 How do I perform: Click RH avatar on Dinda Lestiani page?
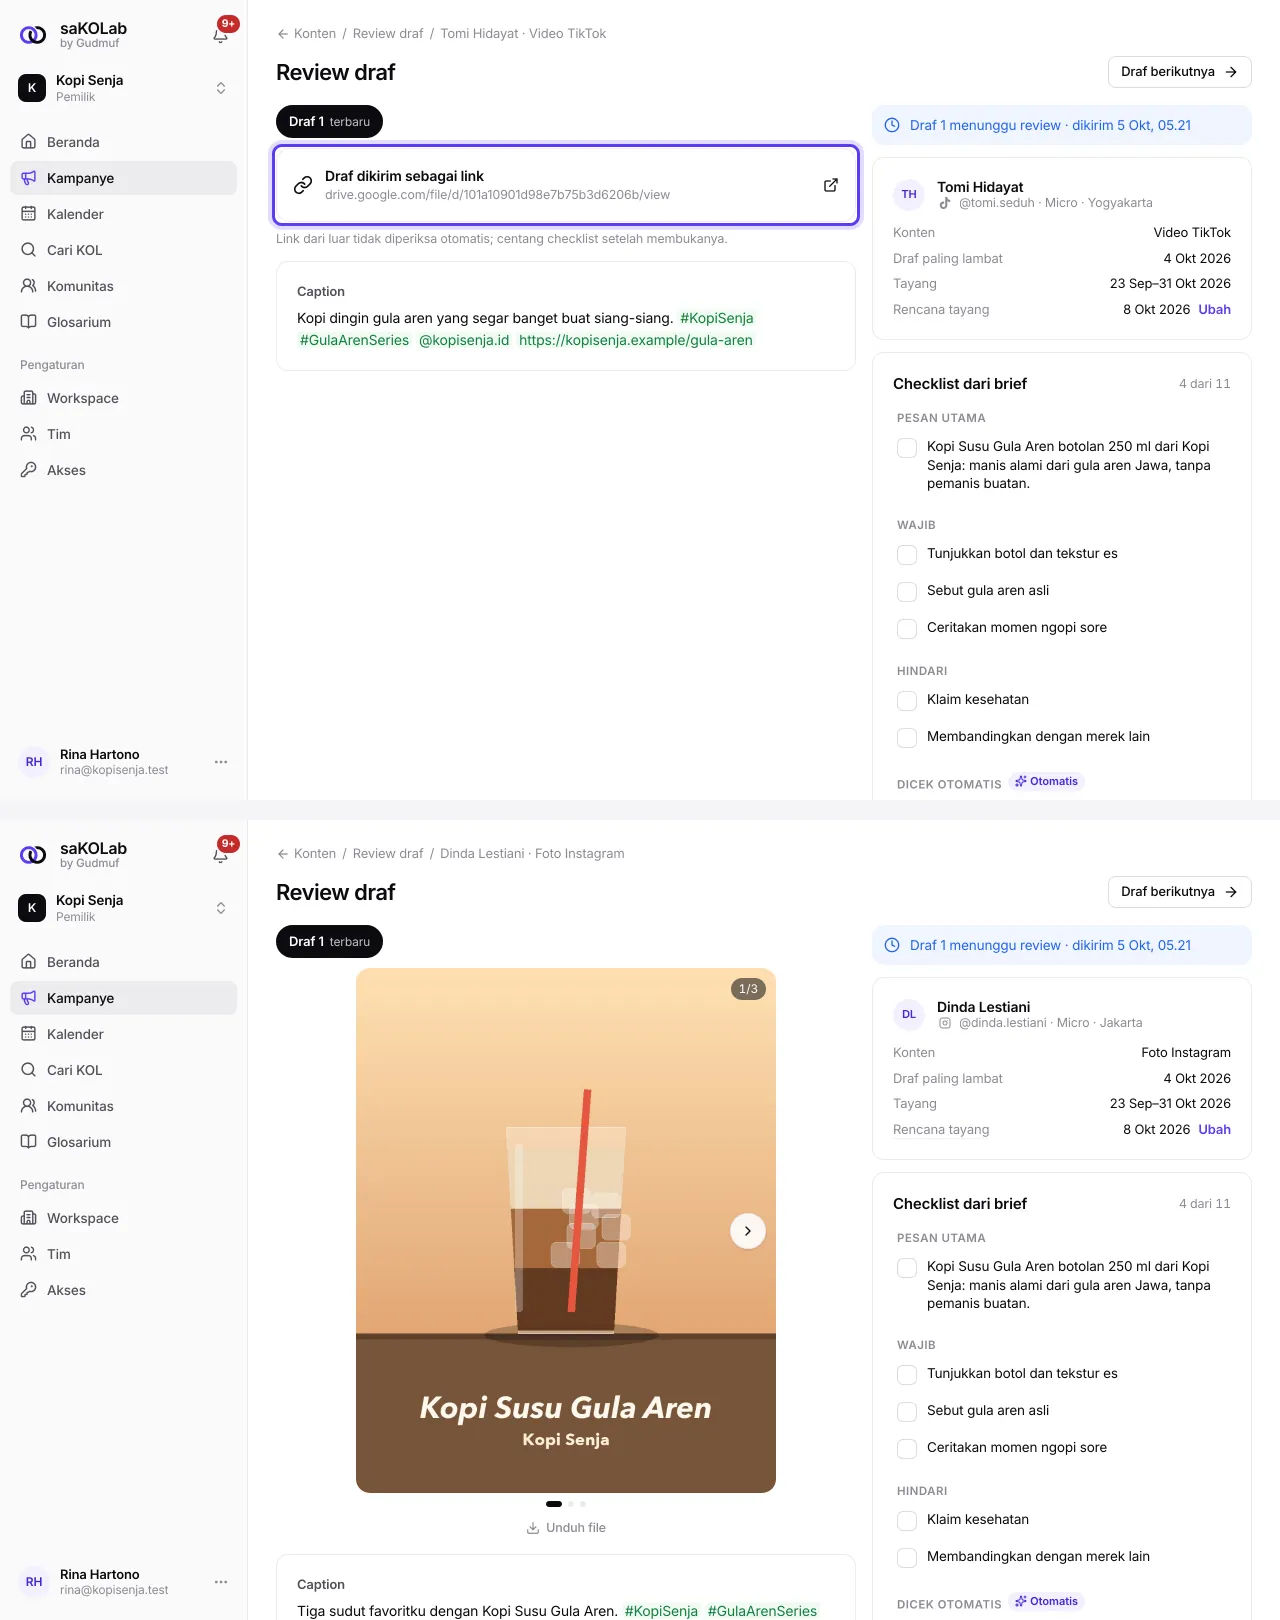34,1582
